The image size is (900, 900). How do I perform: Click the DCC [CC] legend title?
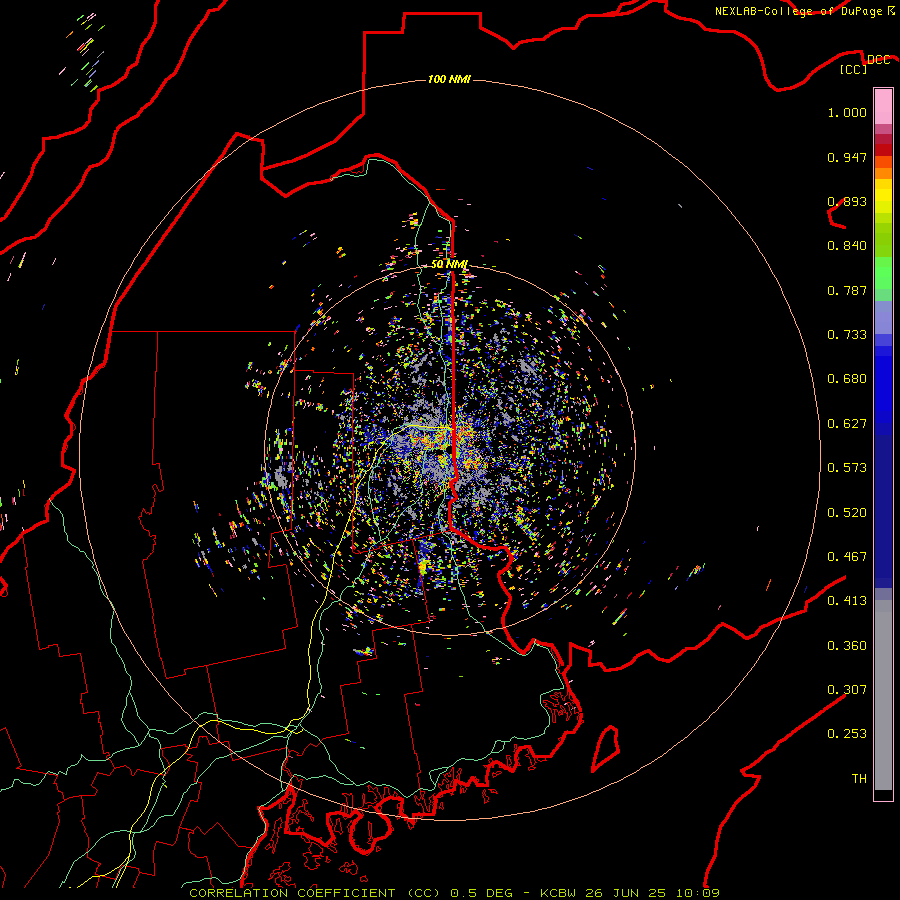click(x=863, y=64)
